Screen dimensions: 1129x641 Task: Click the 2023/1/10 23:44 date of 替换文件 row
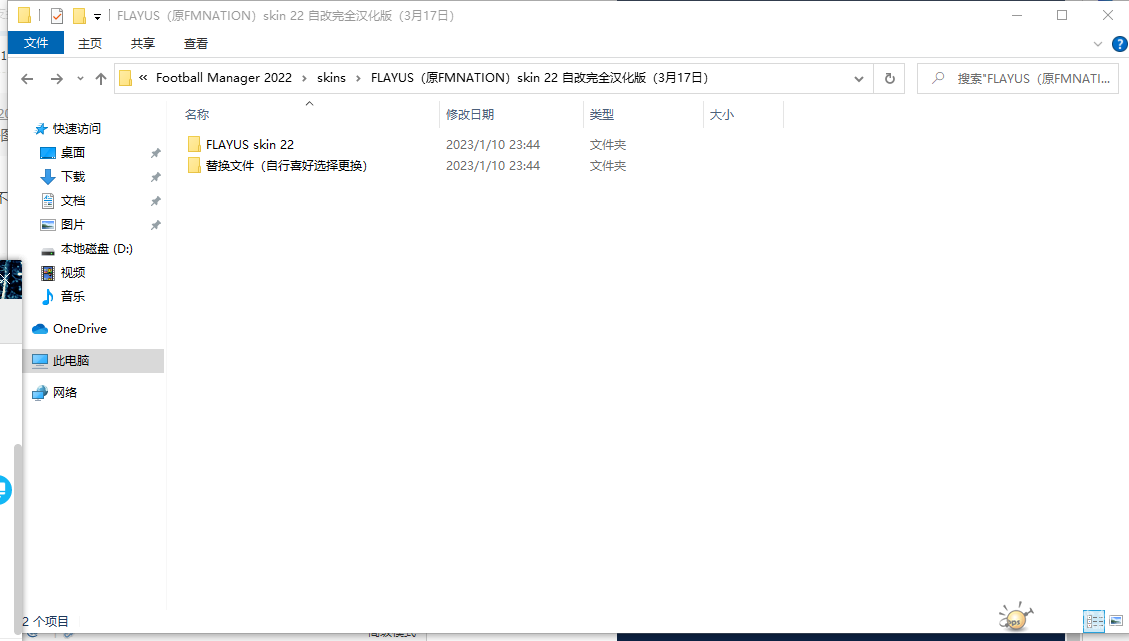point(492,166)
